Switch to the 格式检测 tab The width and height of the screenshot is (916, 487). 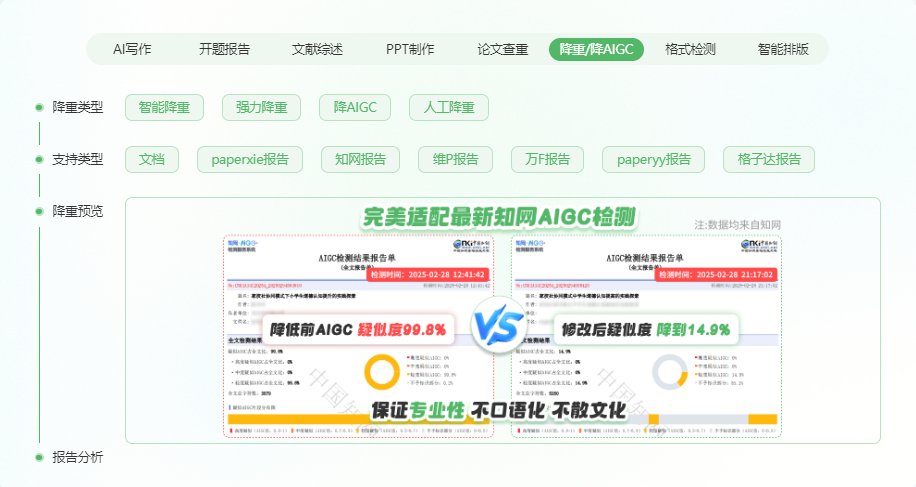pos(690,49)
